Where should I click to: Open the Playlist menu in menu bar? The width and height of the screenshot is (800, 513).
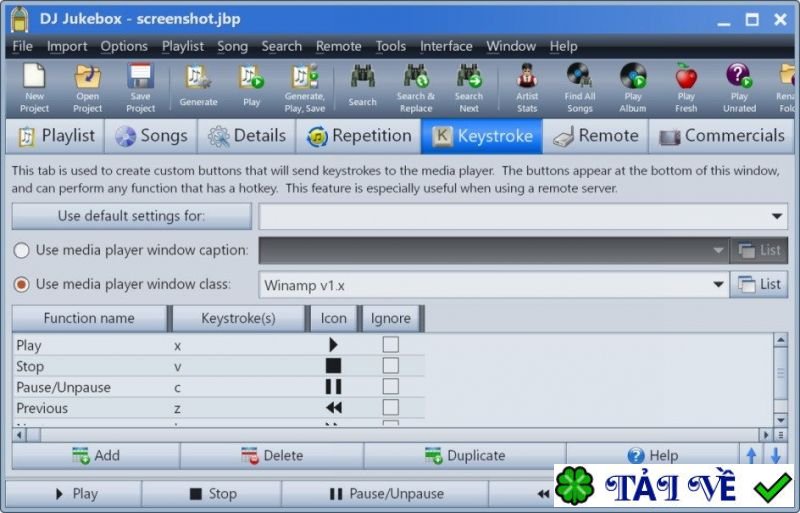183,46
